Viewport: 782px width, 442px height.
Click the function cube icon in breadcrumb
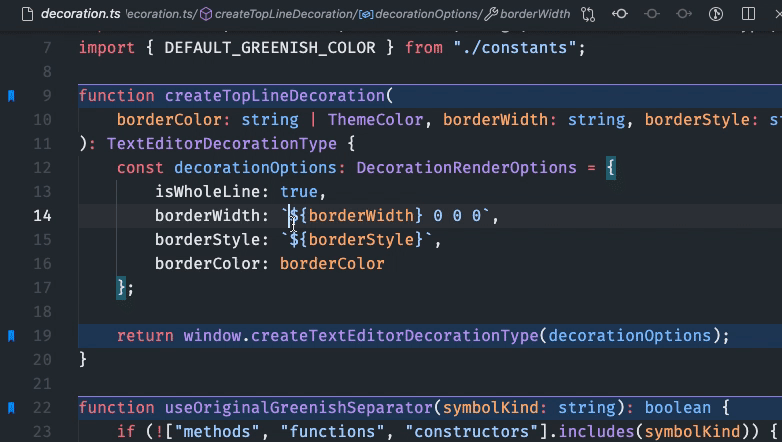206,14
